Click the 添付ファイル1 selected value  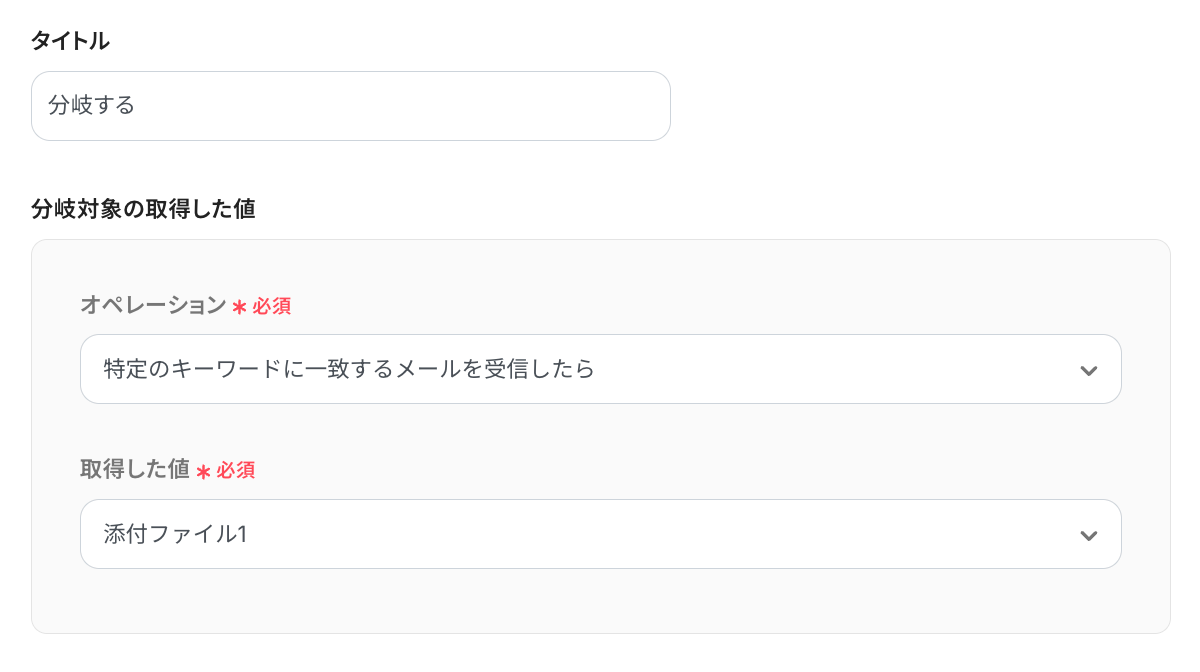[x=175, y=534]
